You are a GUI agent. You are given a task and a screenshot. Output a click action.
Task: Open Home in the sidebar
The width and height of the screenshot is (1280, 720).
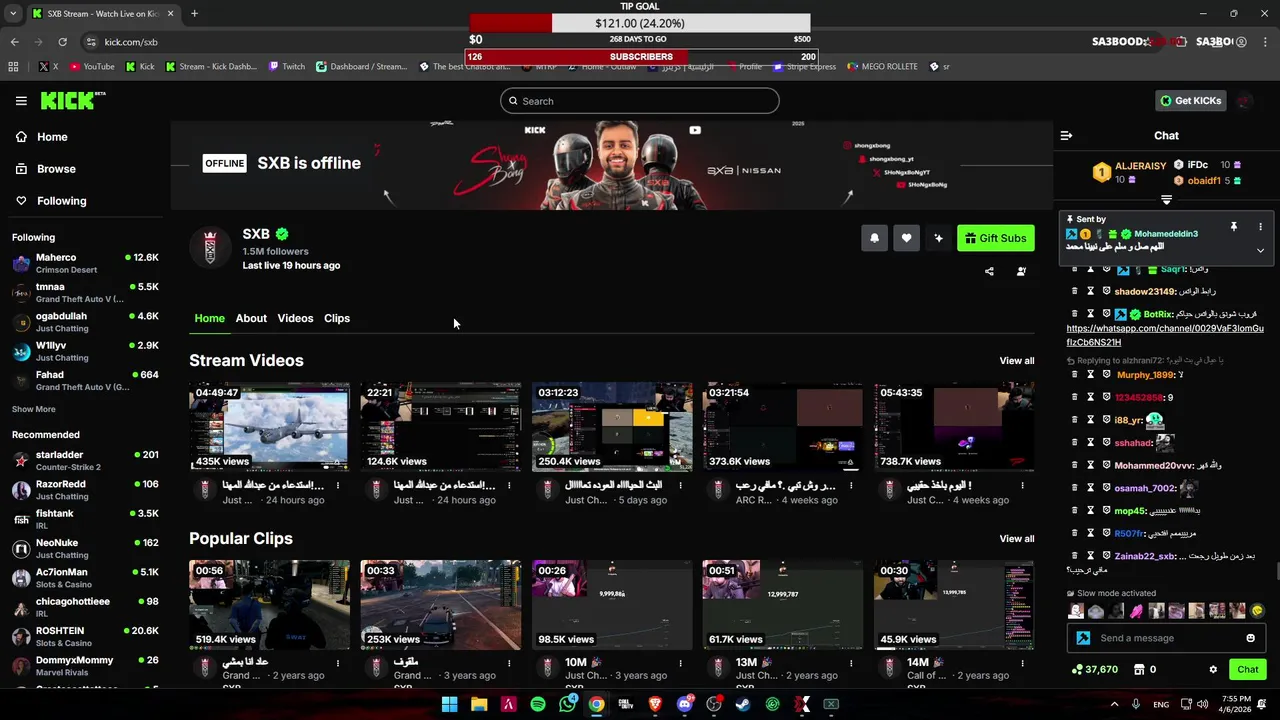pos(41,137)
